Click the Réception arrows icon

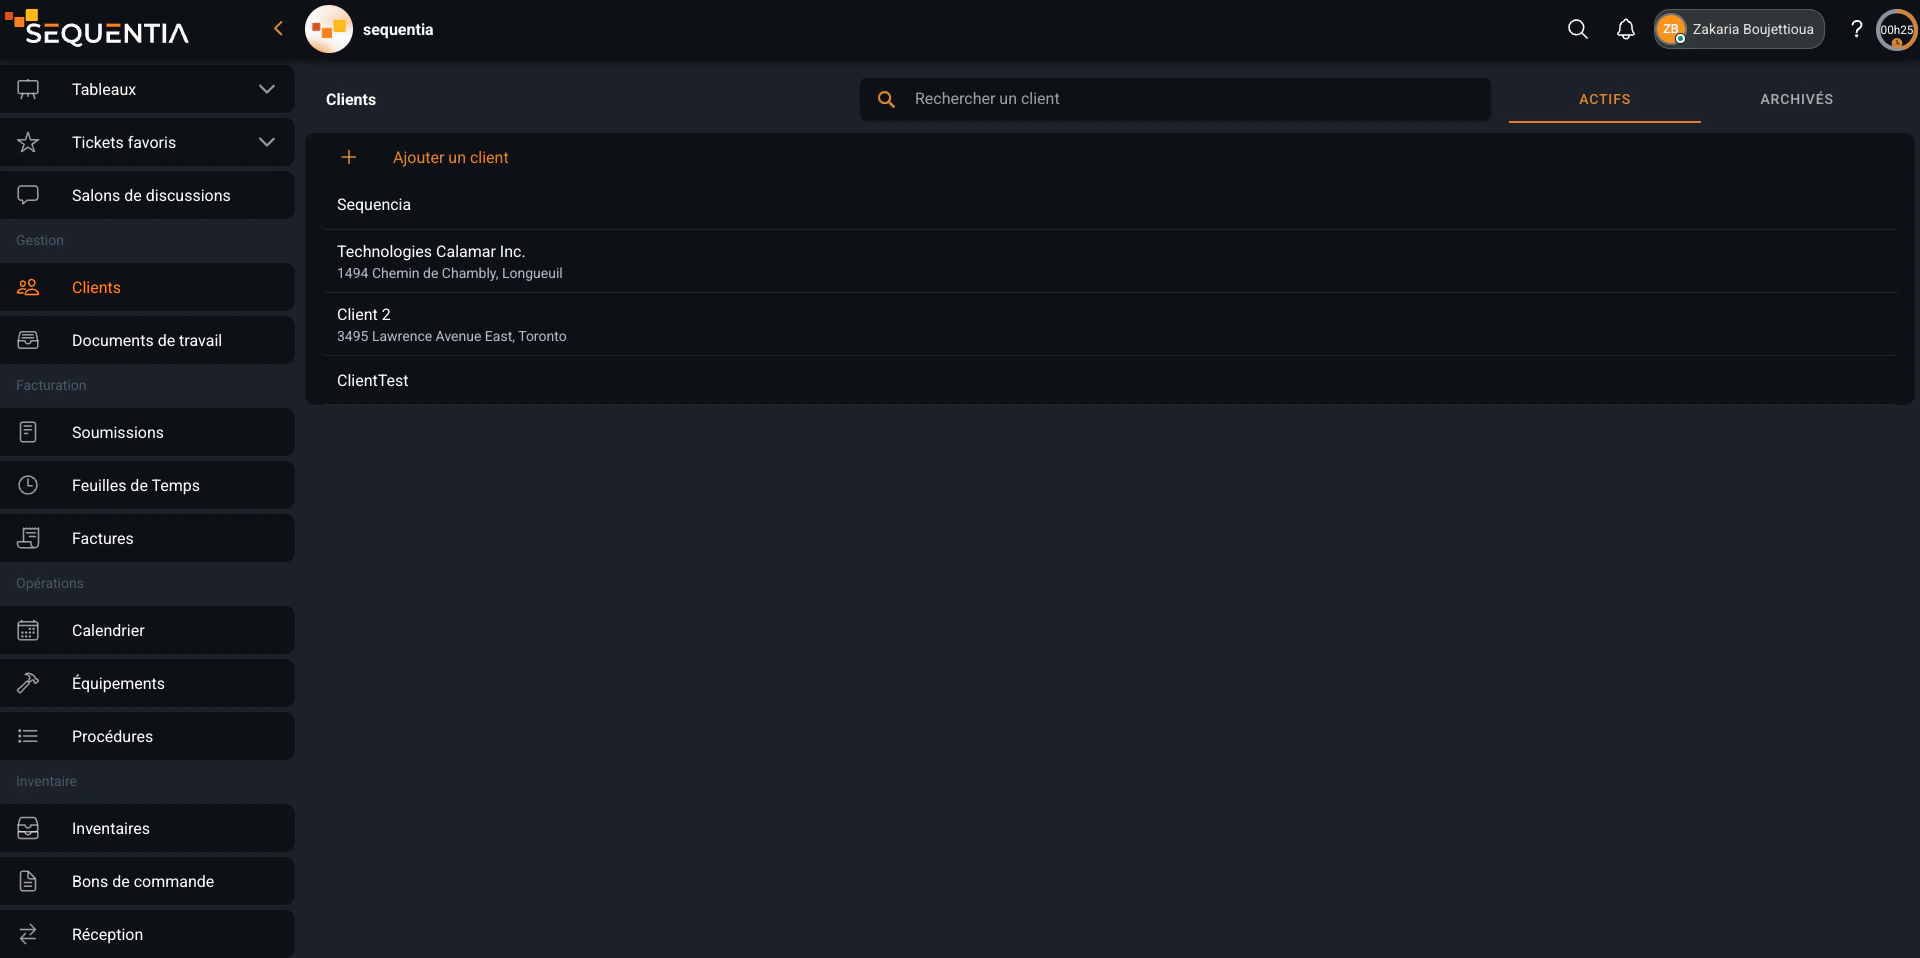(x=28, y=934)
